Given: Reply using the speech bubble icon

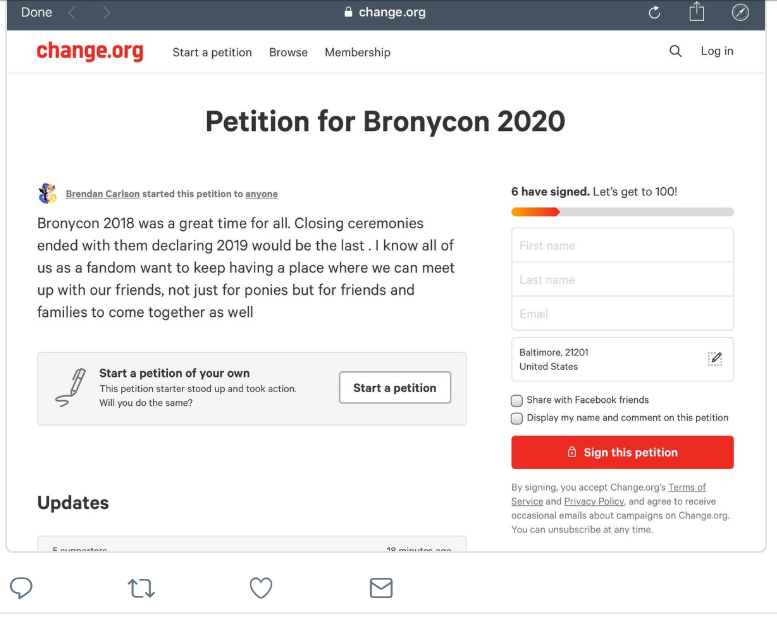Looking at the screenshot, I should [x=21, y=588].
